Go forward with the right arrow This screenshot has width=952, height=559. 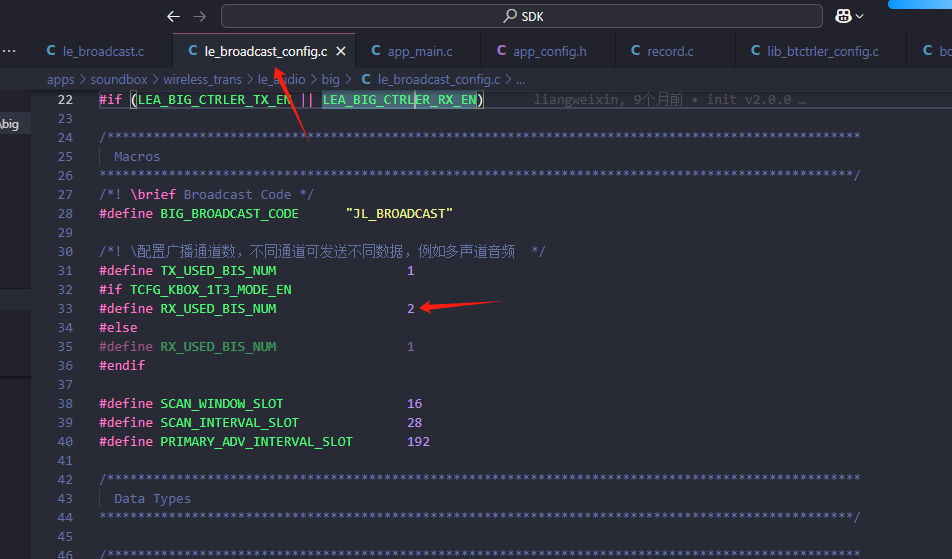[x=199, y=16]
